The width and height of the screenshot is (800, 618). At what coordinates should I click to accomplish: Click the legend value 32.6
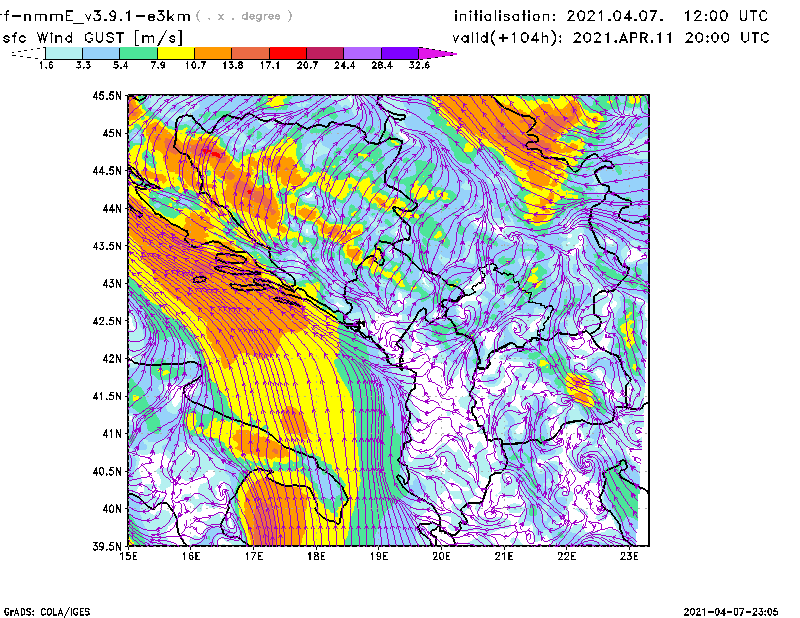click(x=419, y=65)
